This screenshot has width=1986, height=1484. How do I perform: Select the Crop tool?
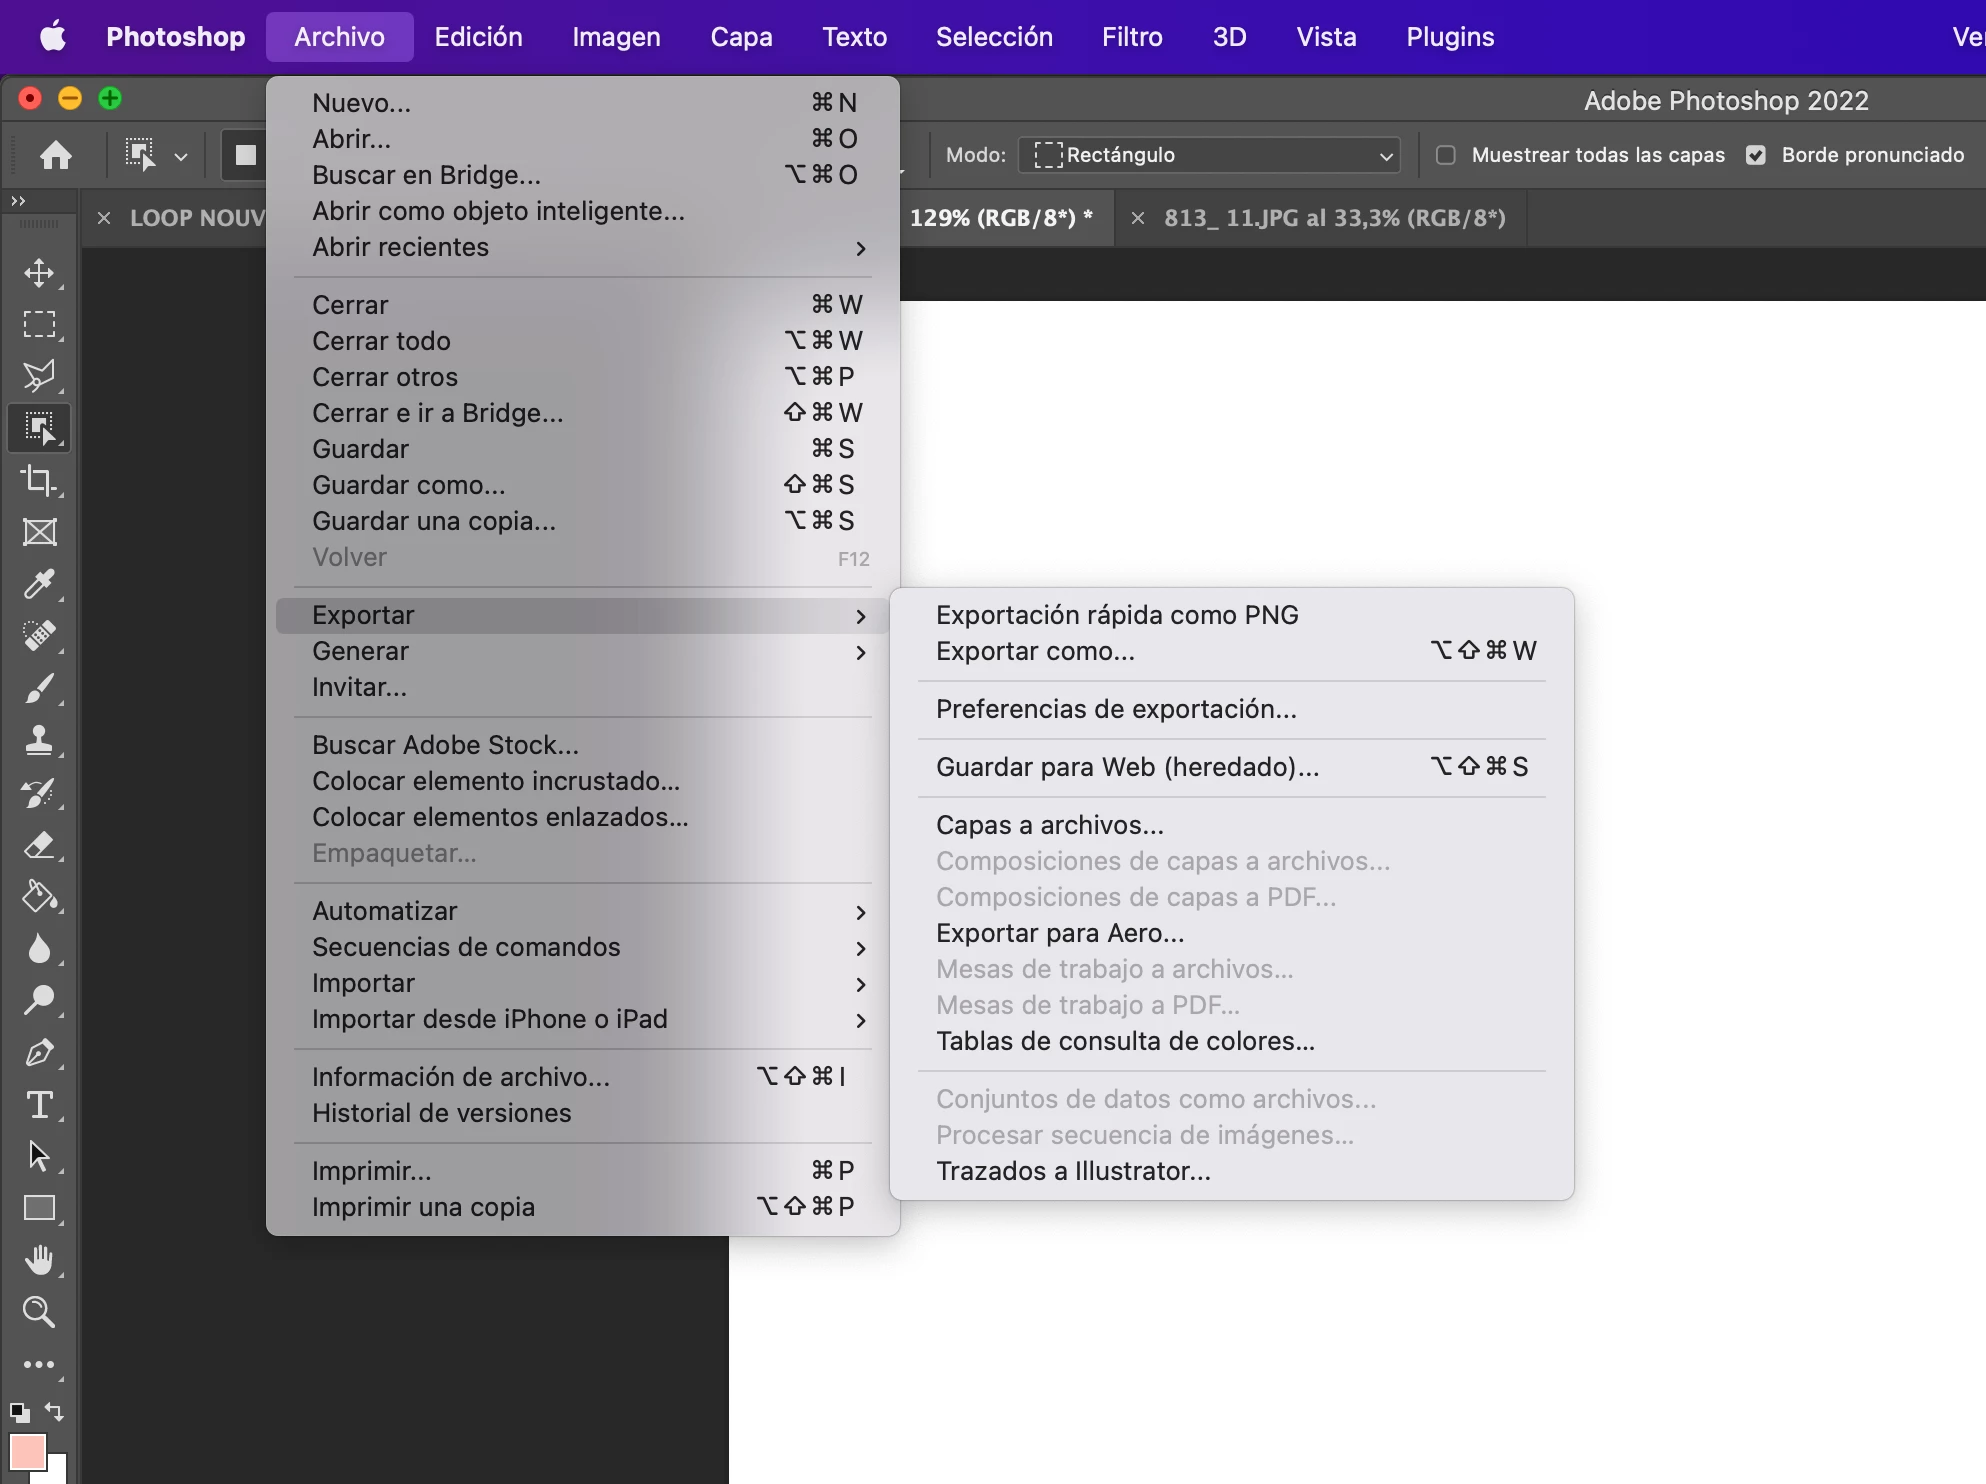click(x=39, y=481)
